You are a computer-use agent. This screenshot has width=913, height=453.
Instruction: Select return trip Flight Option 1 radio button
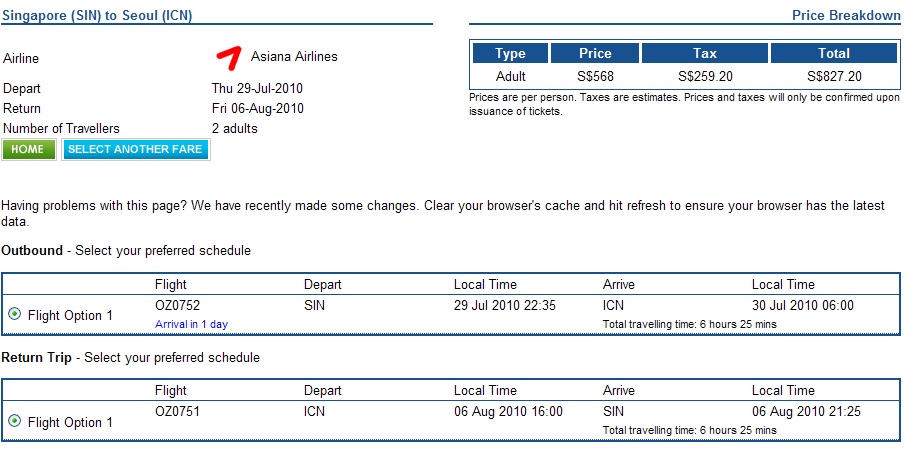coord(15,421)
